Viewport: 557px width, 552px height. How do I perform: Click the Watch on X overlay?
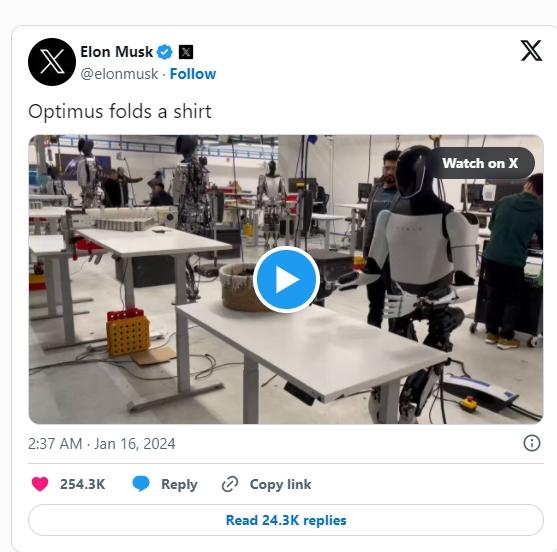pyautogui.click(x=480, y=163)
